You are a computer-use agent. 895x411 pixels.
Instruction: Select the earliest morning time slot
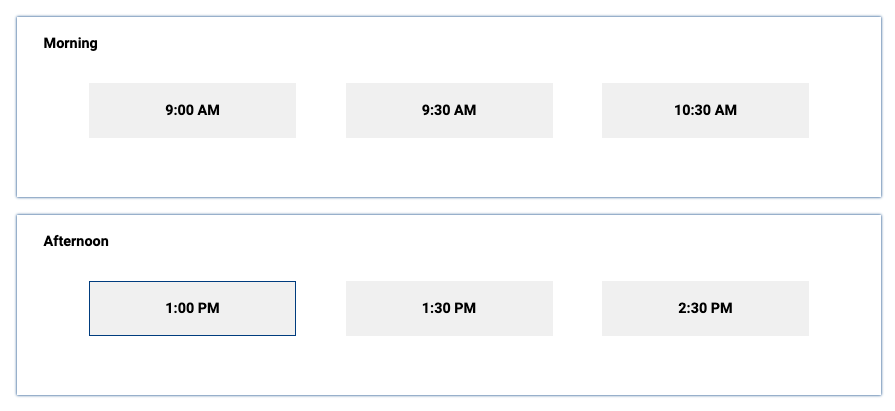point(192,110)
